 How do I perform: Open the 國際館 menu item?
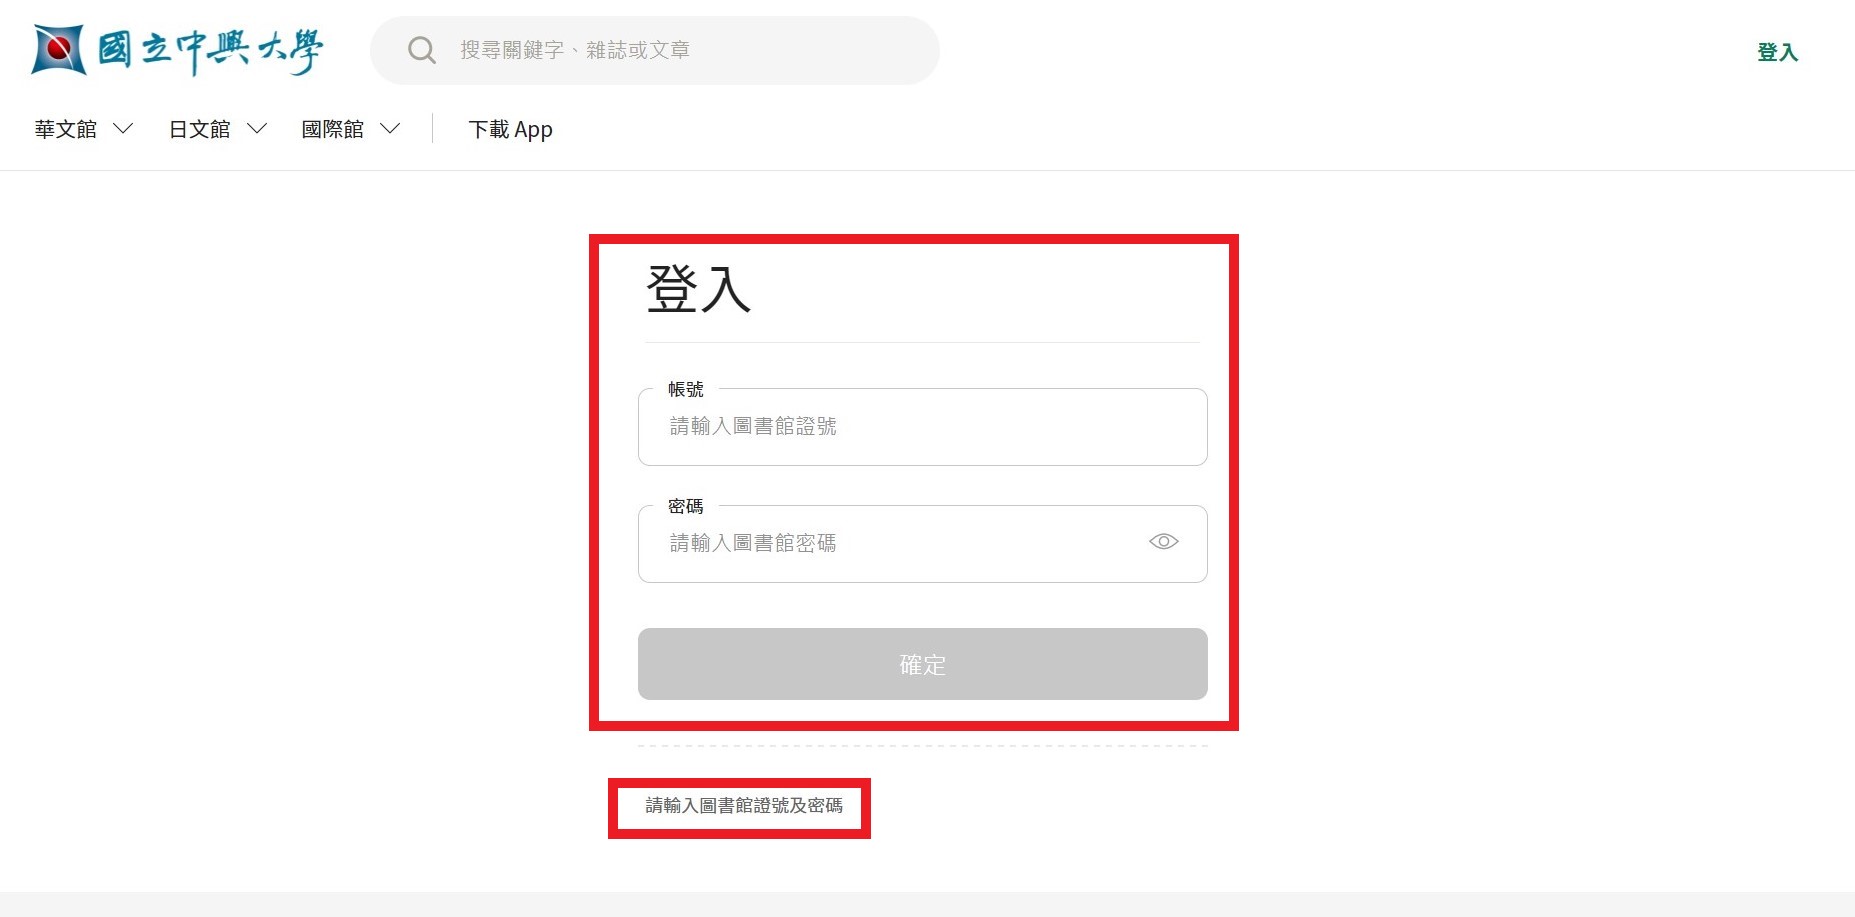point(332,129)
